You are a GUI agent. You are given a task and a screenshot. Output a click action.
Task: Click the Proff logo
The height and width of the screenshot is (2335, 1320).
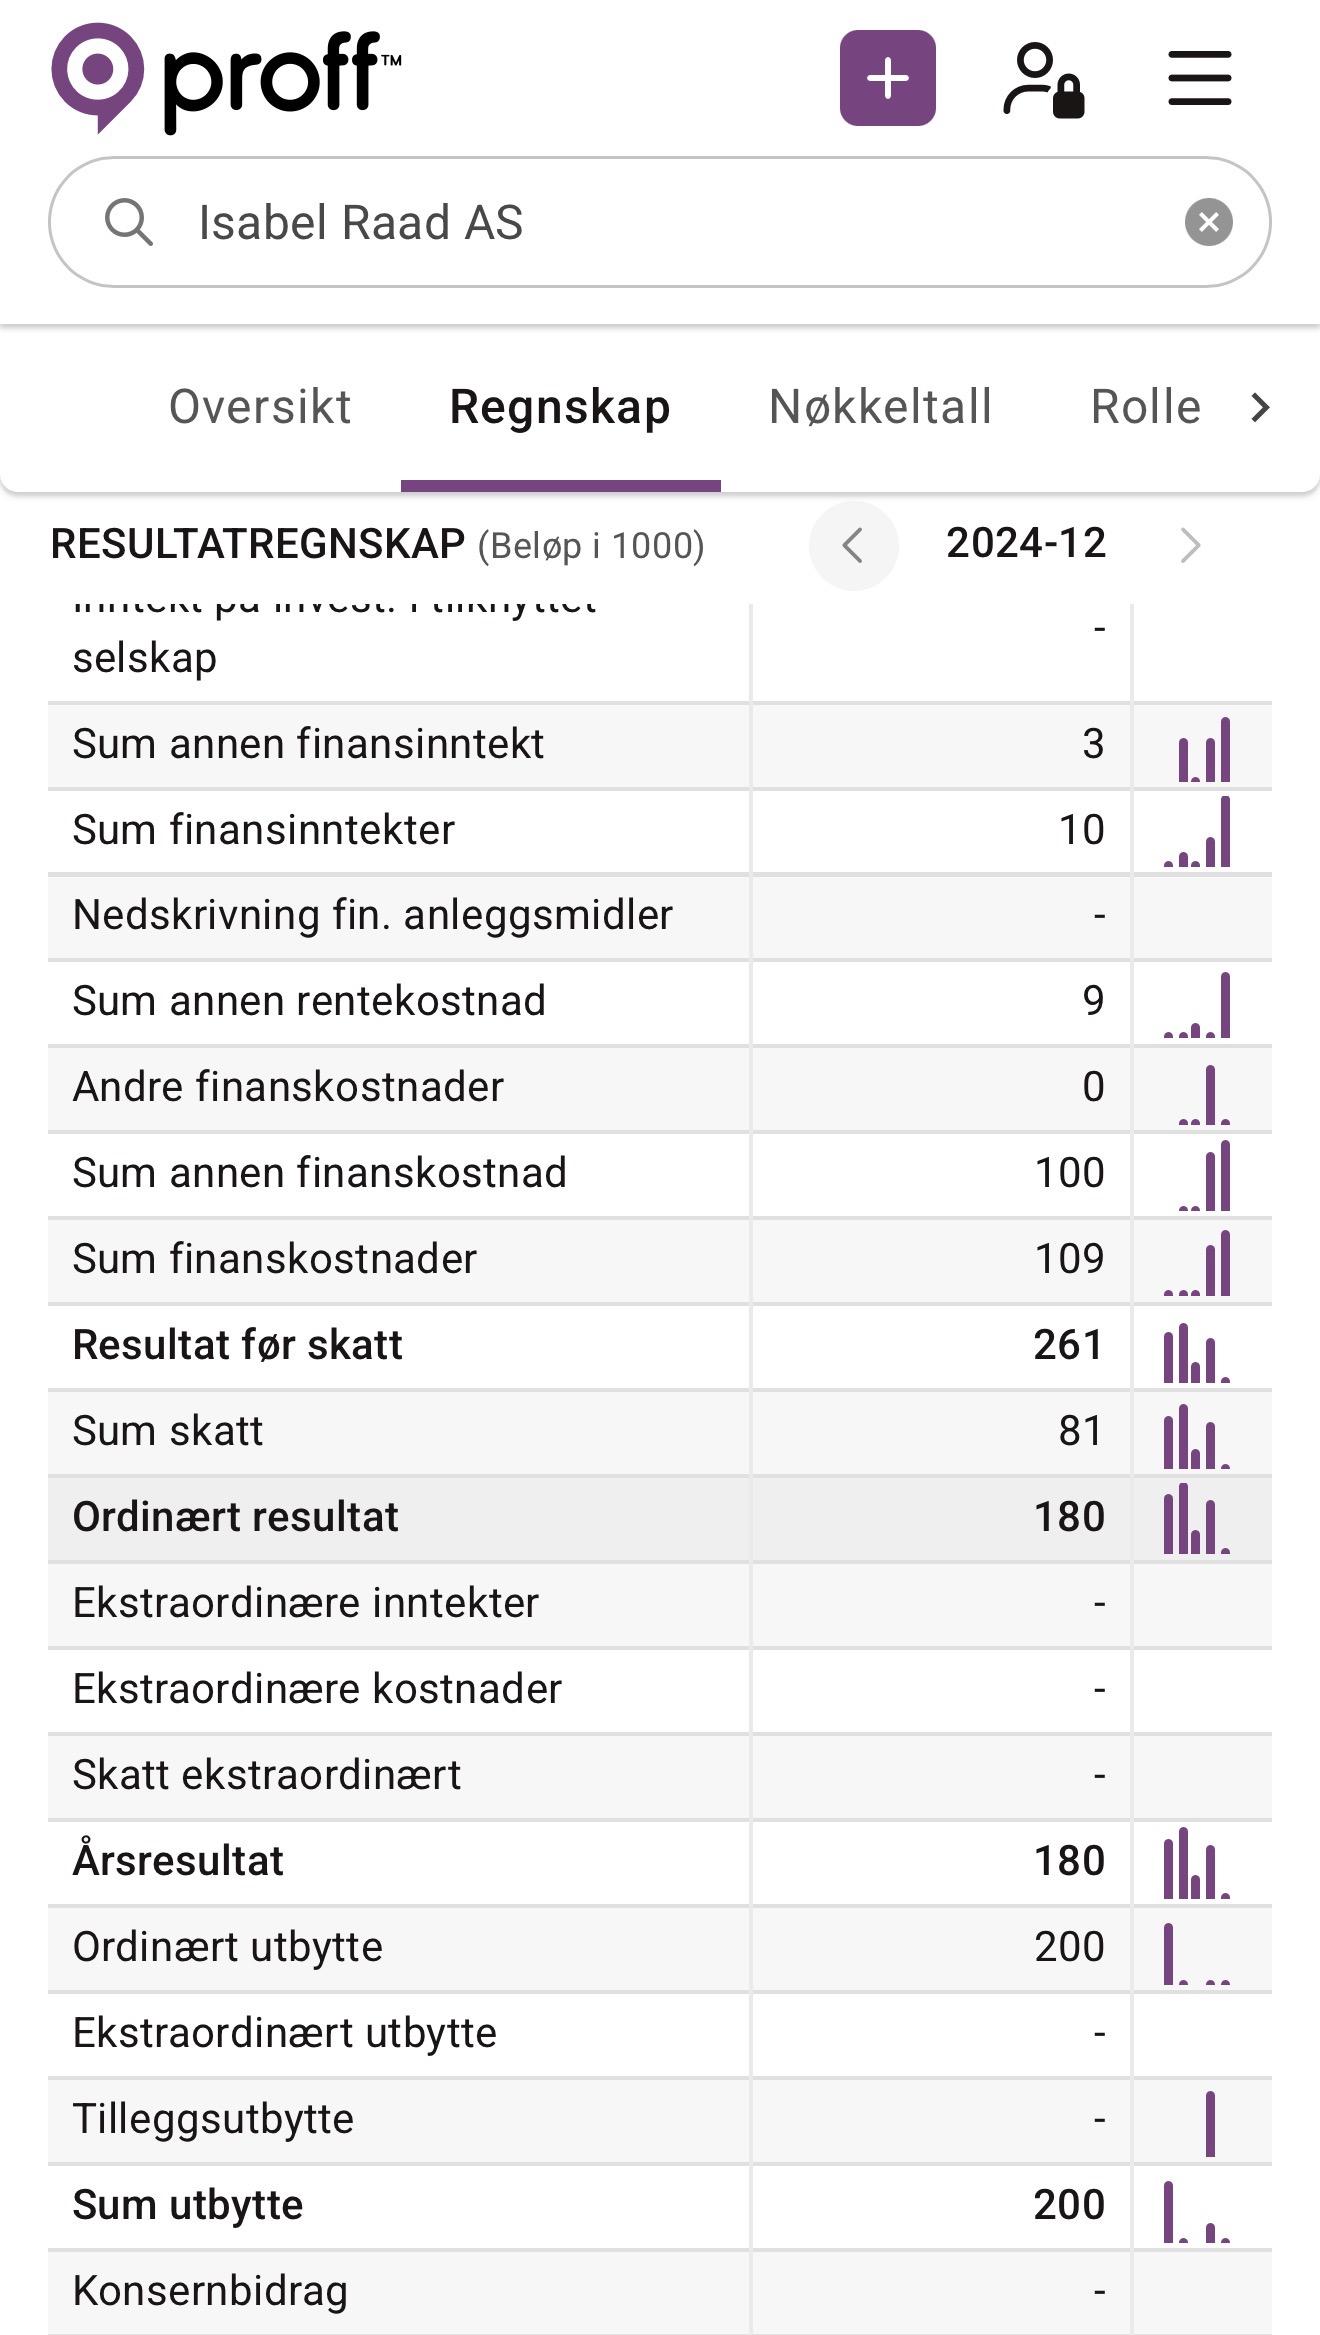tap(226, 78)
